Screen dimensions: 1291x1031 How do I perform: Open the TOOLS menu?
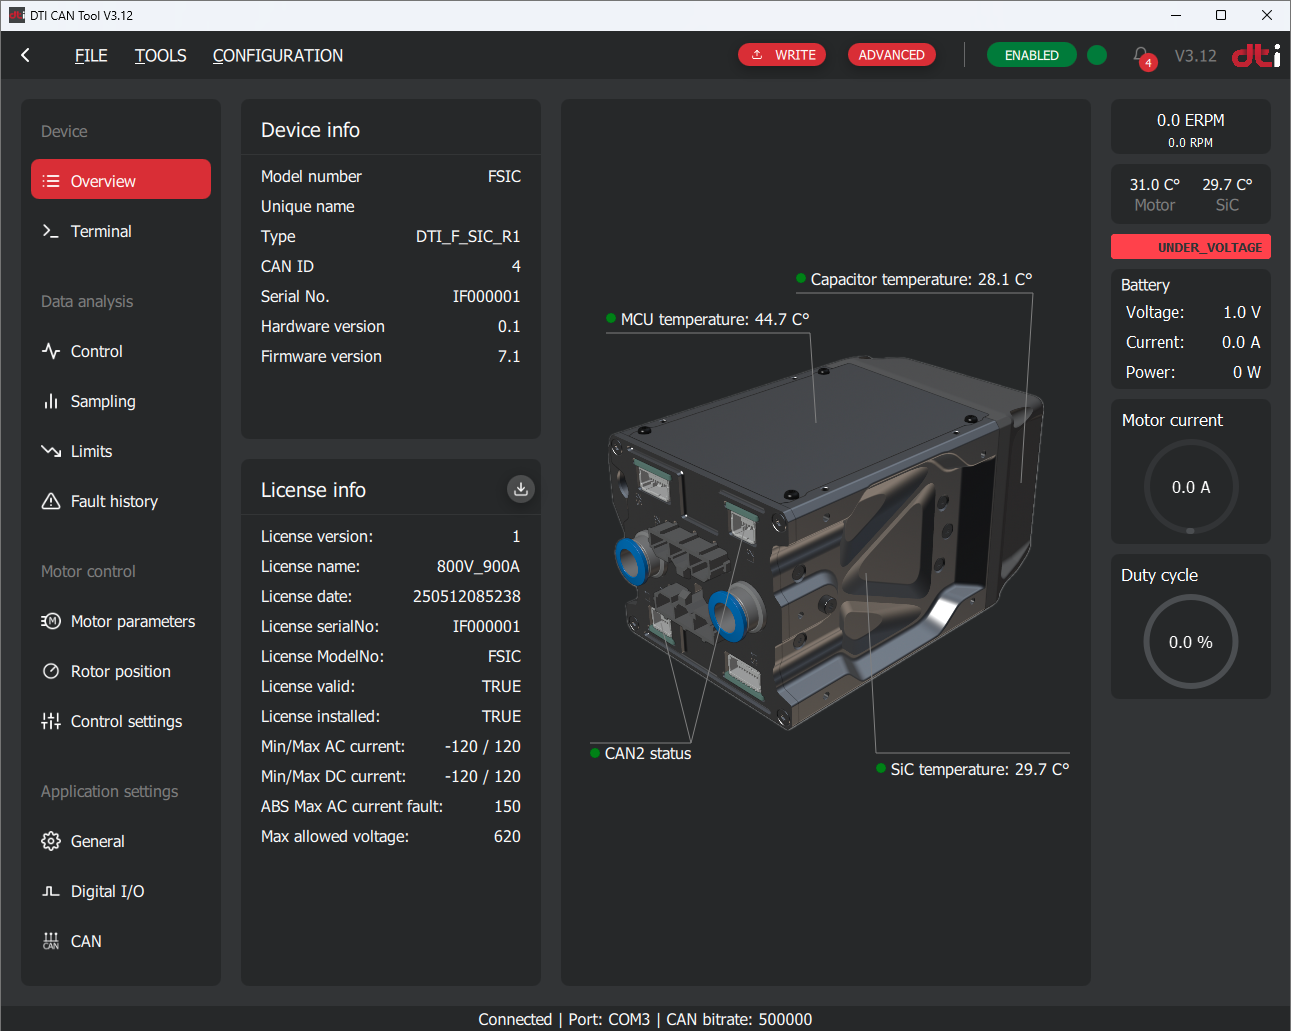160,56
